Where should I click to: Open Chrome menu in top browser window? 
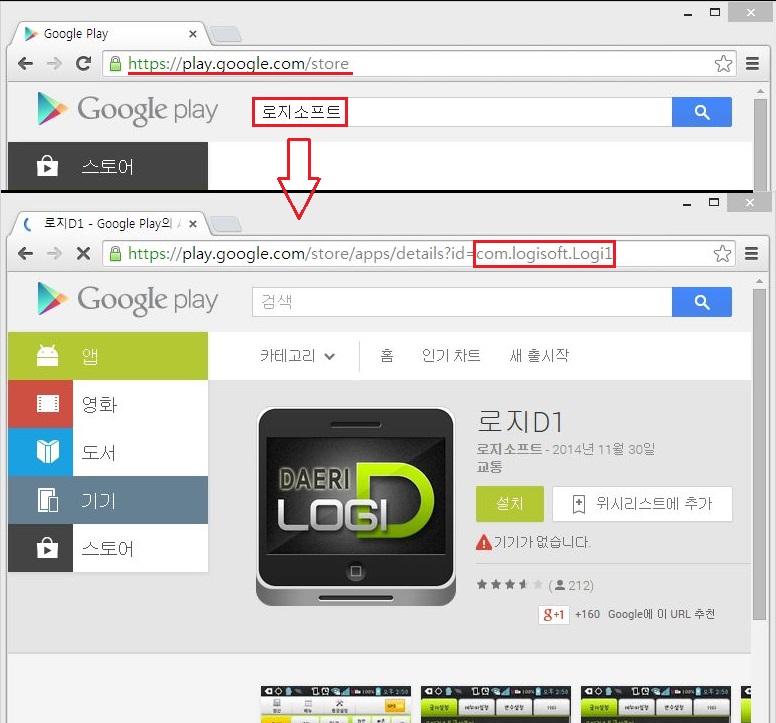(x=752, y=63)
